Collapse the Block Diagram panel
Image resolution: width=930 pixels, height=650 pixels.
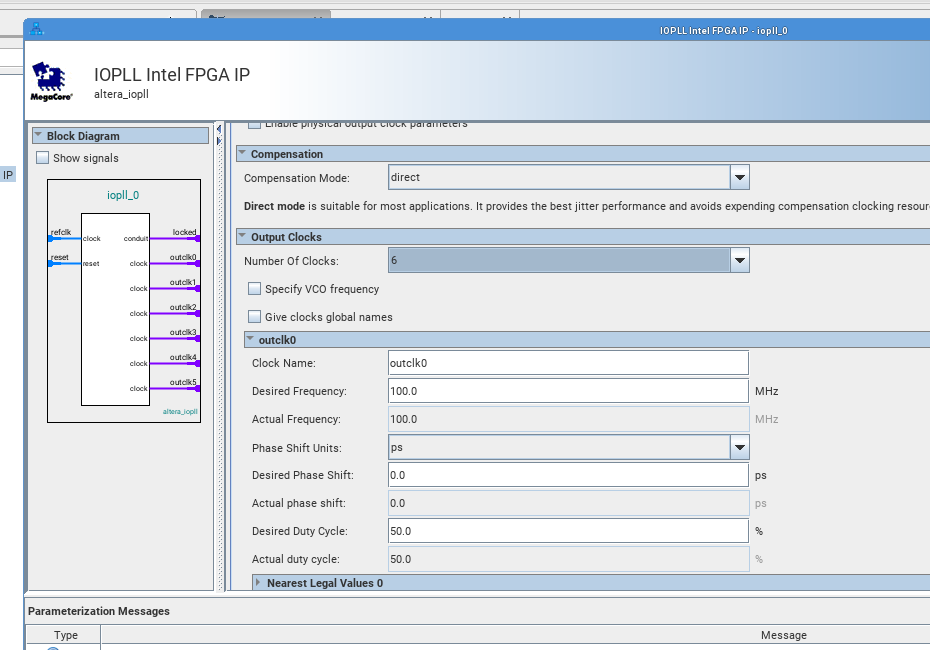(x=38, y=136)
